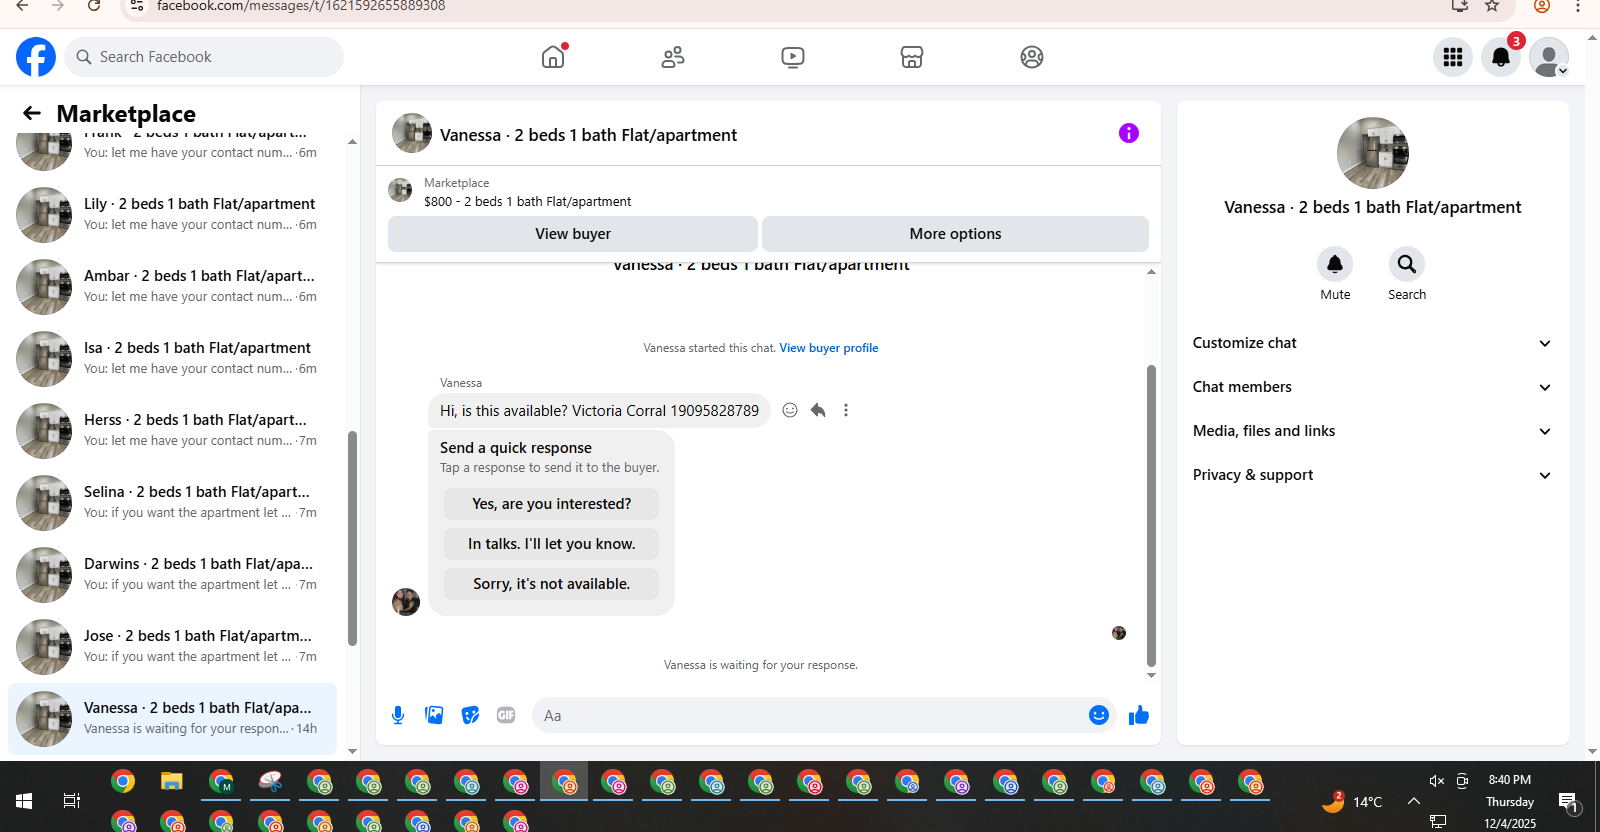This screenshot has height=832, width=1600.
Task: Click the $800 listing thumbnail under Marketplace
Action: tap(400, 190)
